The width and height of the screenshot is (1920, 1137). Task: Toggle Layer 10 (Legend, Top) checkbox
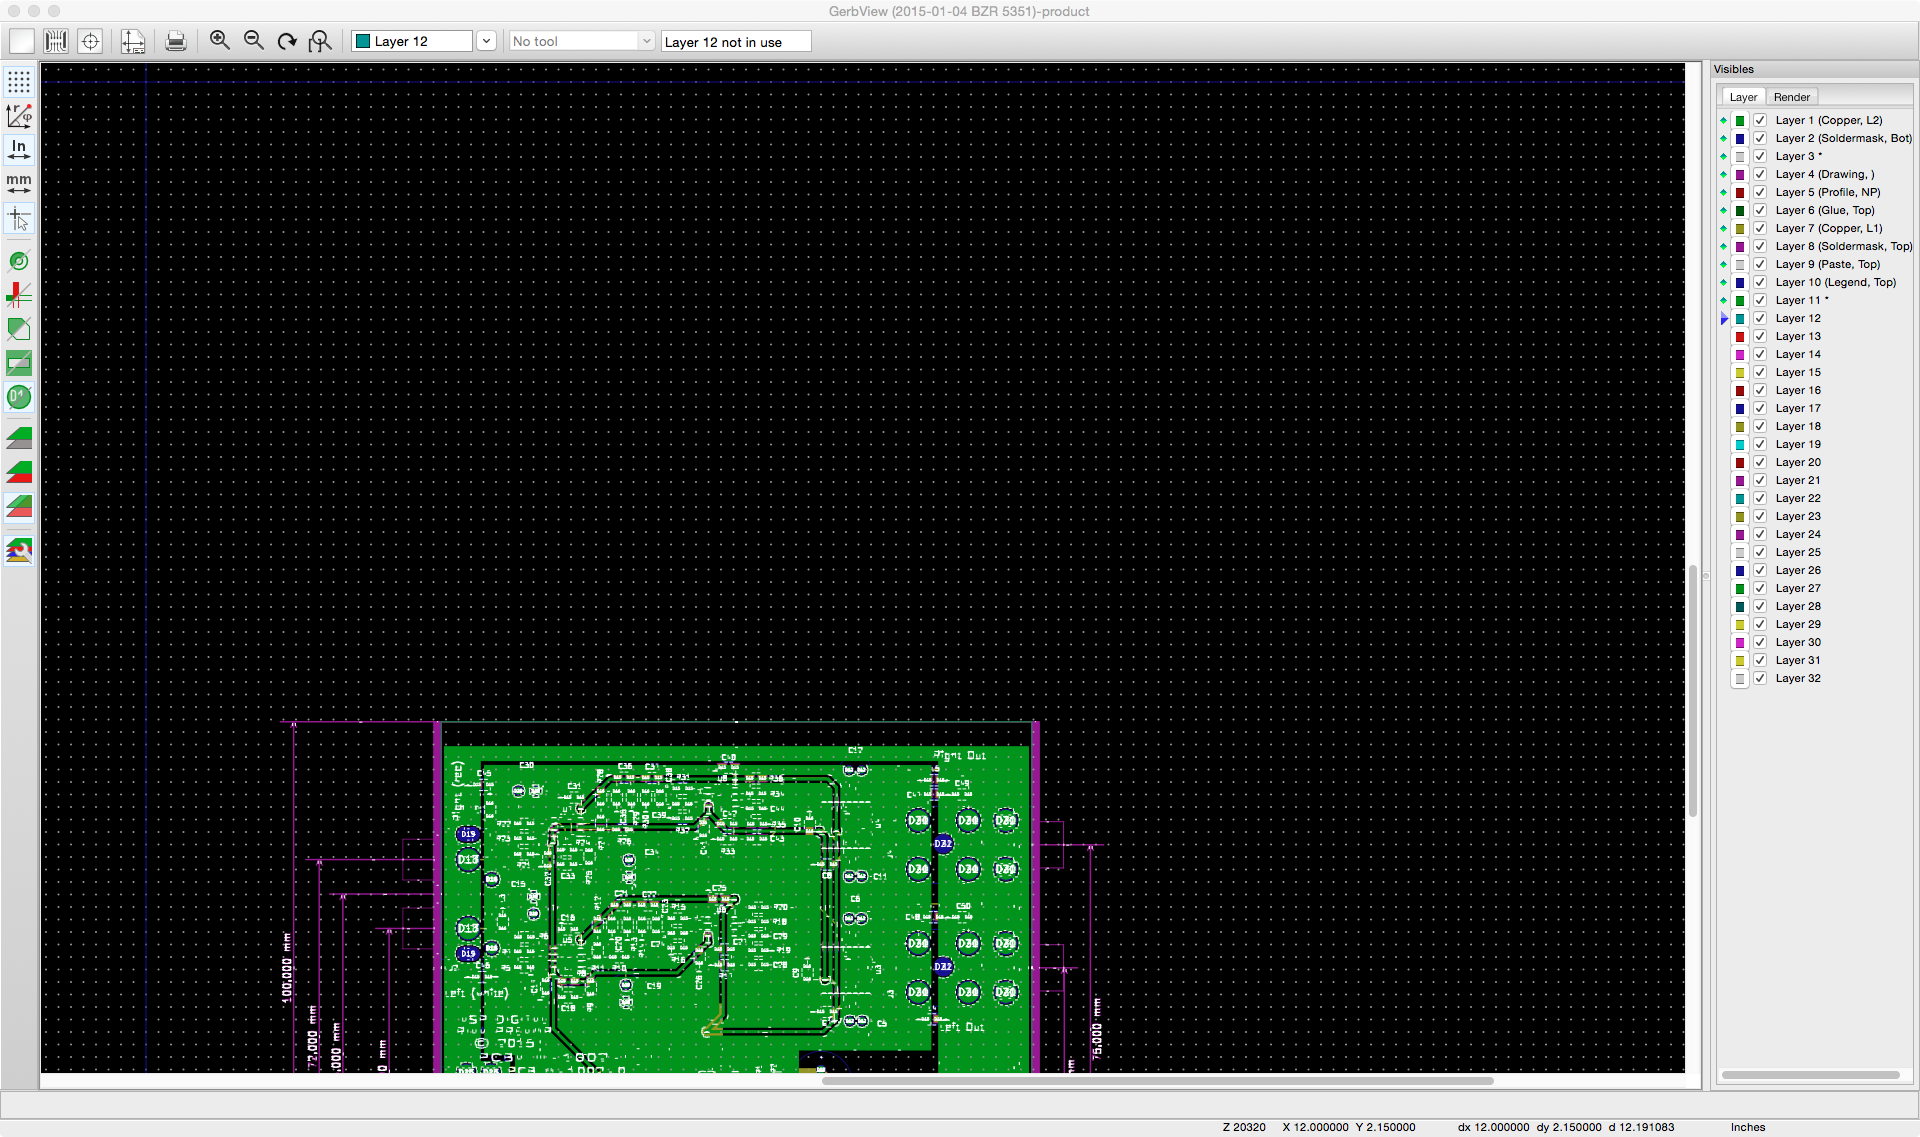tap(1760, 282)
